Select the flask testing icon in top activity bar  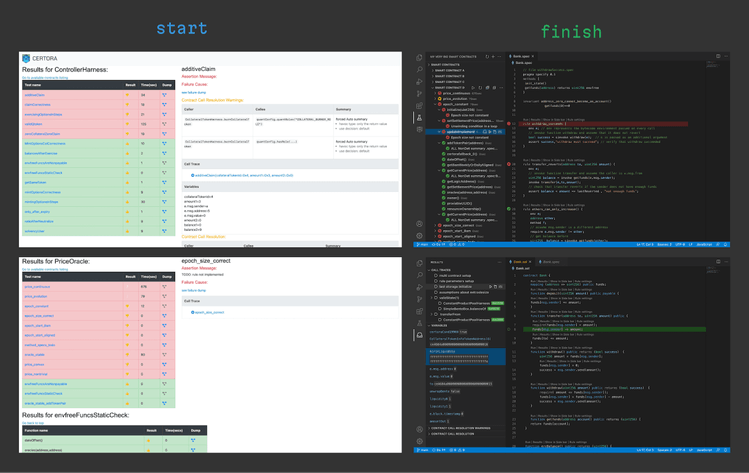tap(419, 118)
